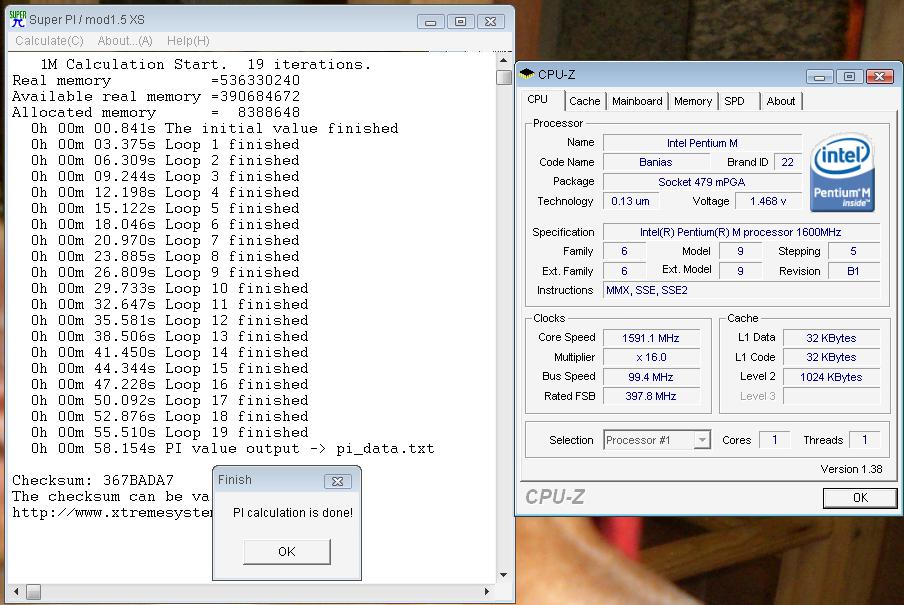The height and width of the screenshot is (605, 904).
Task: Click the Super PI vertical scroll up arrow
Action: click(503, 60)
